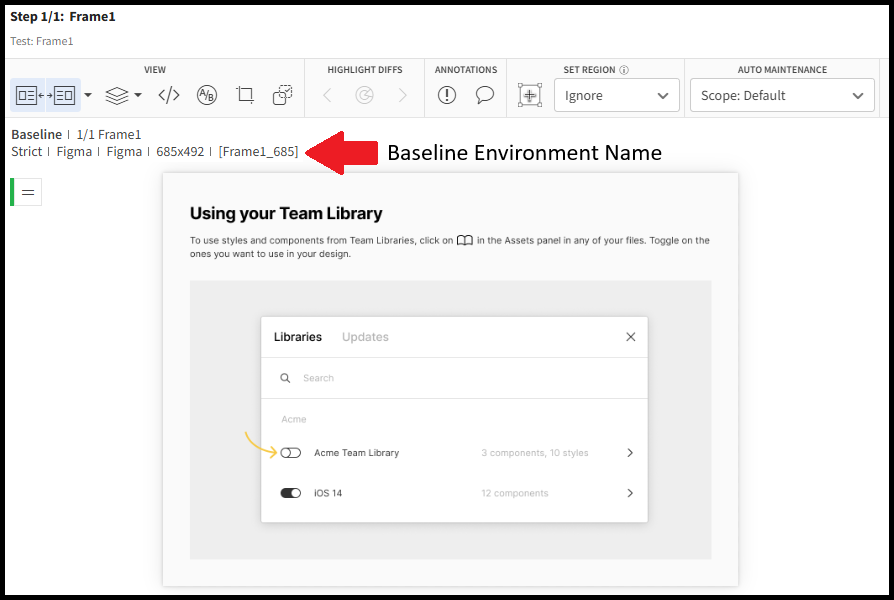
Task: Close the Libraries dialog with X
Action: click(631, 337)
